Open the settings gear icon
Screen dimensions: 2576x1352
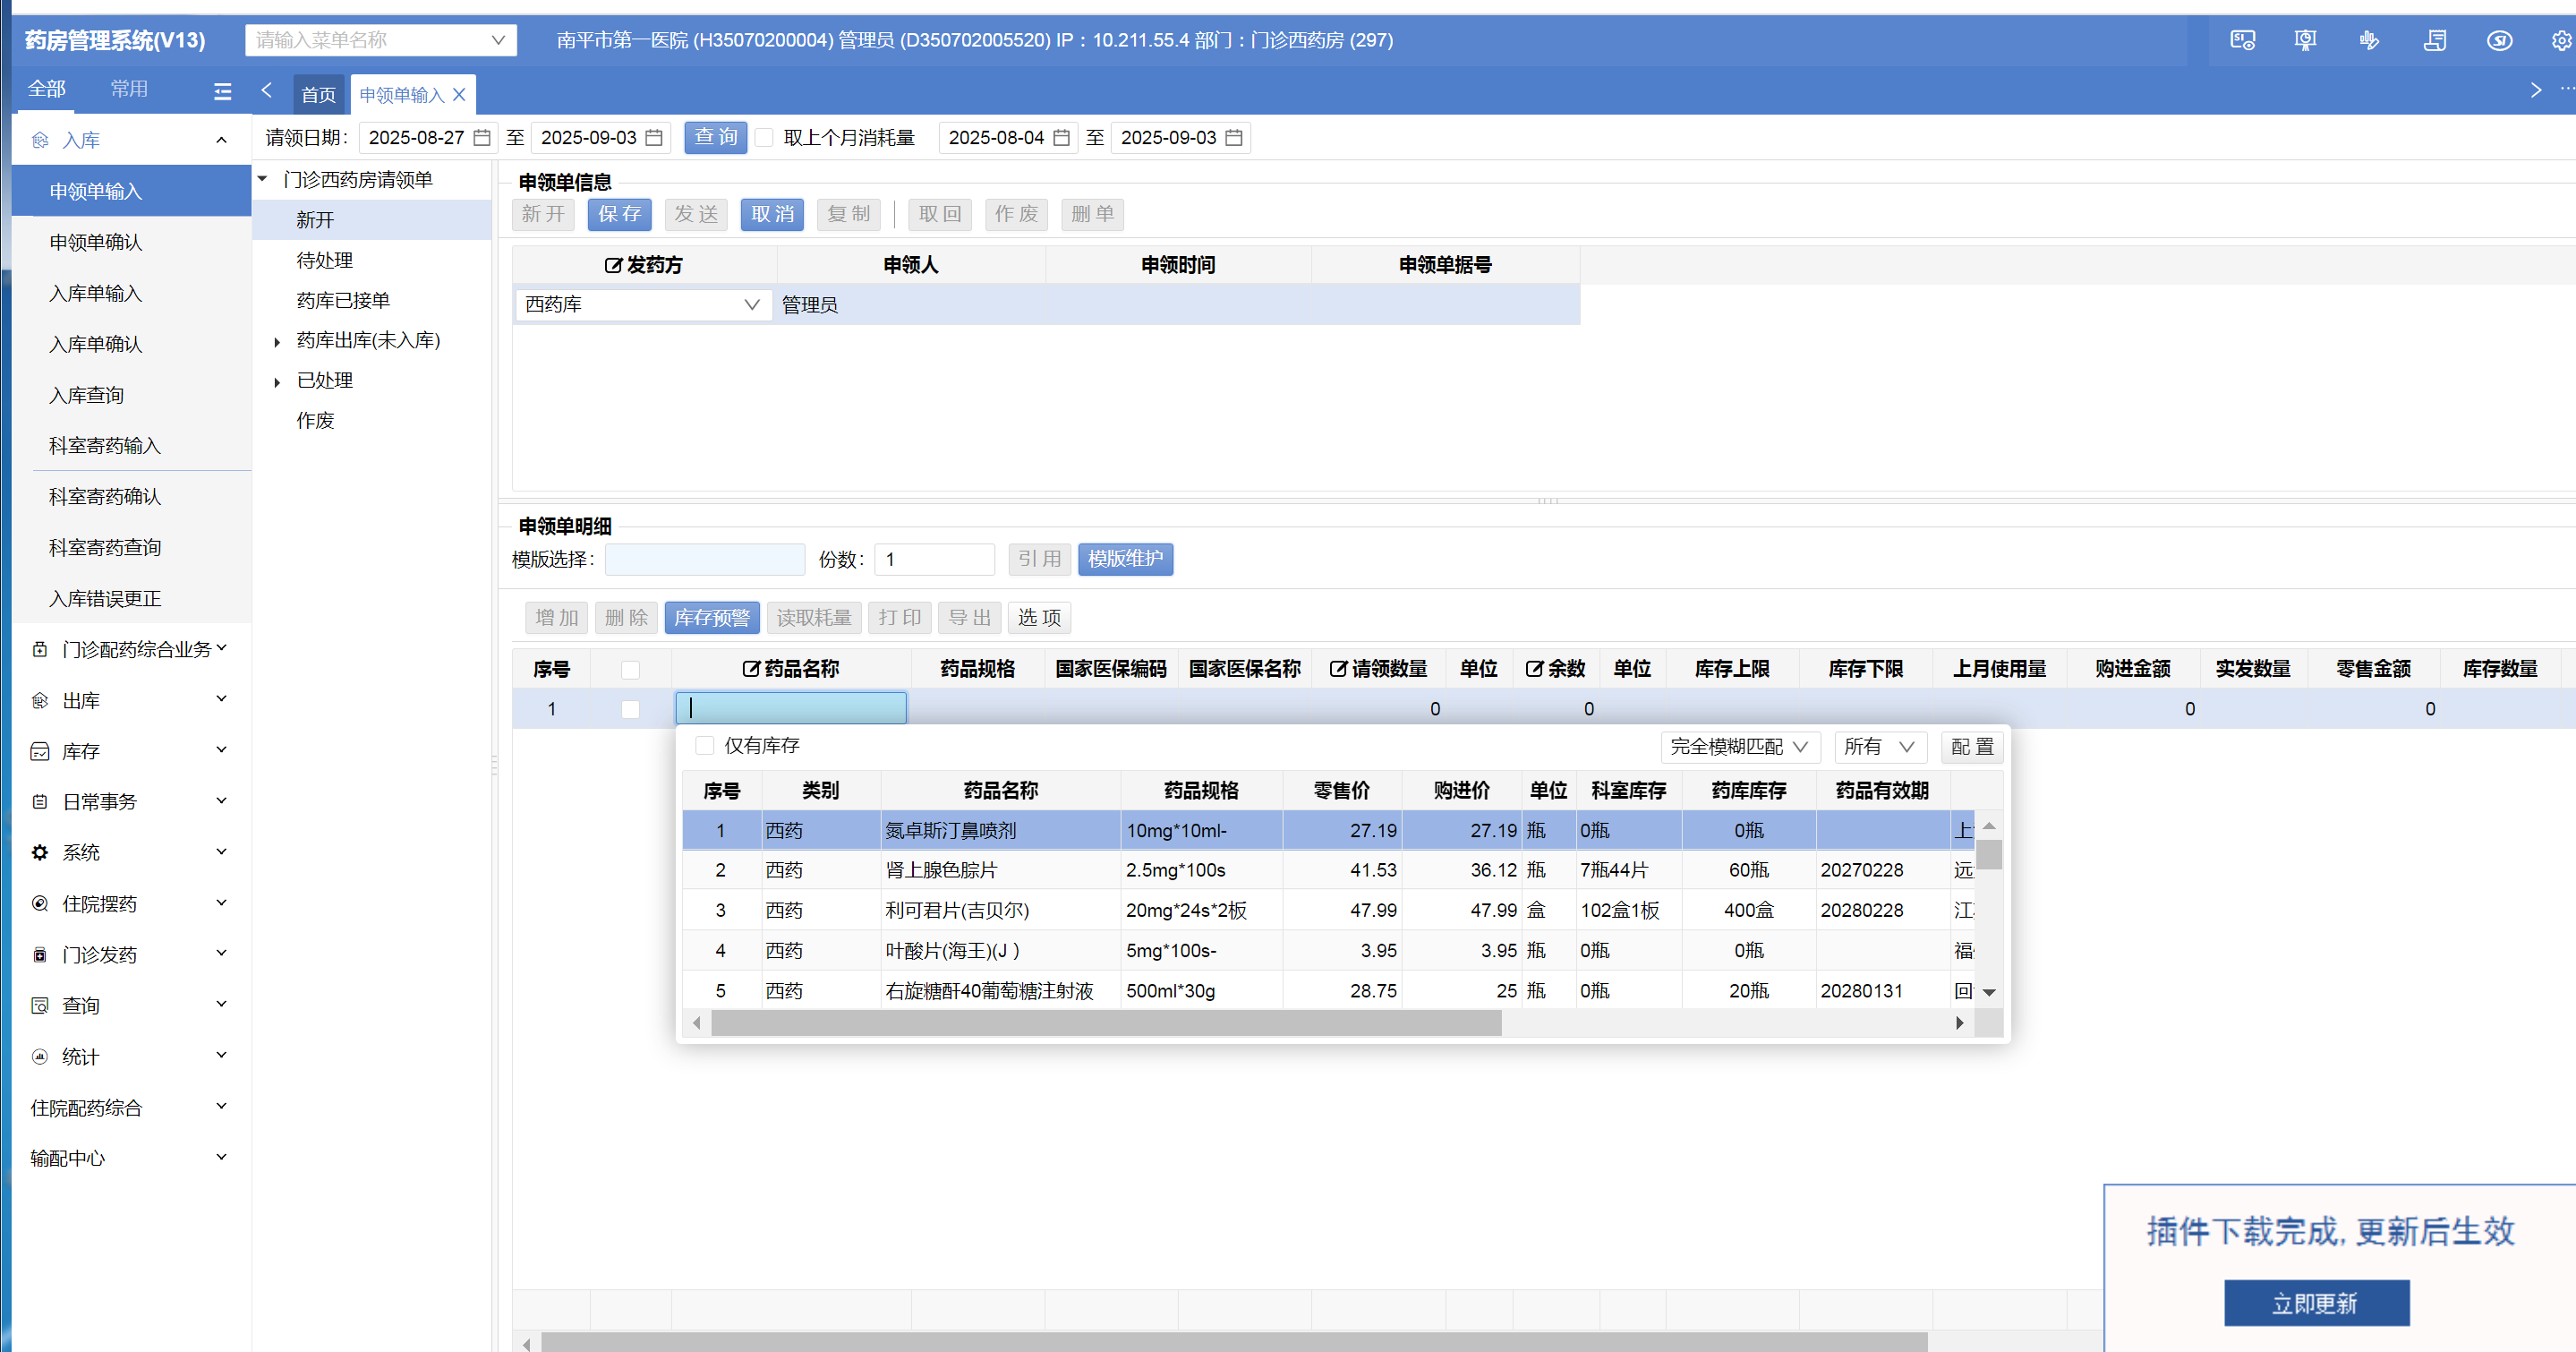2561,40
